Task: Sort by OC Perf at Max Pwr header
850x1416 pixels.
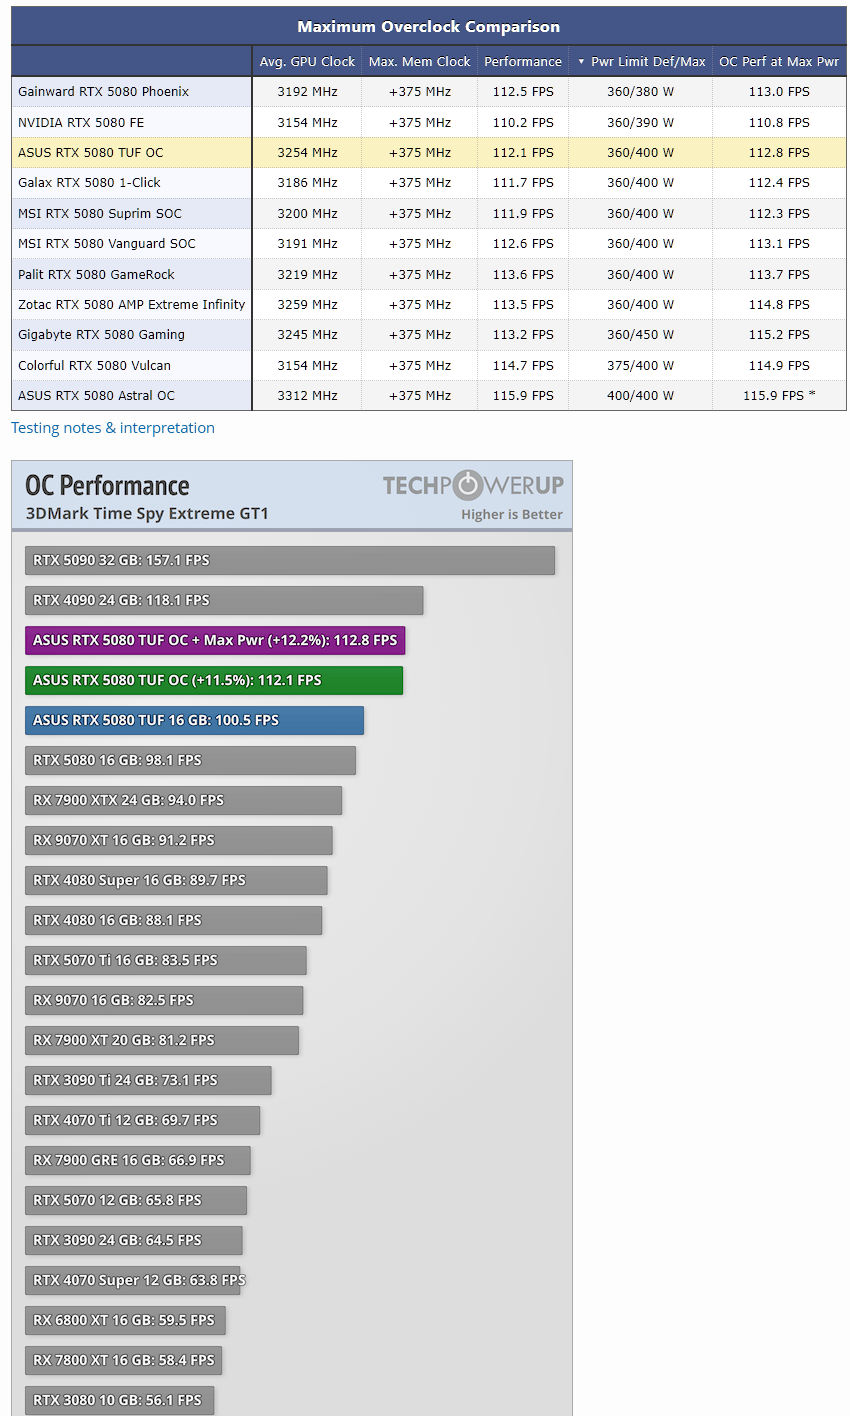Action: tap(779, 61)
